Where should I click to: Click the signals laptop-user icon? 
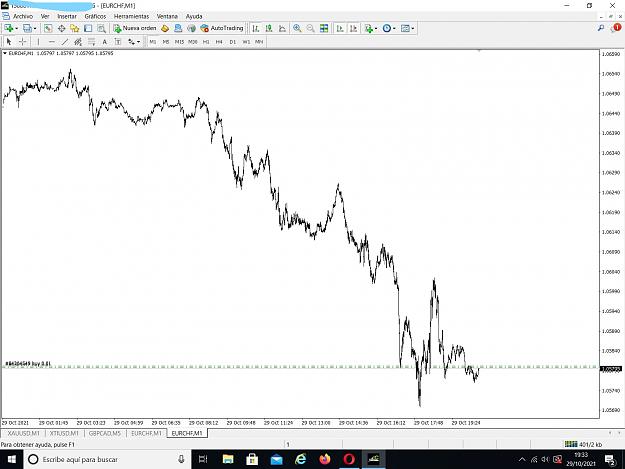178,28
